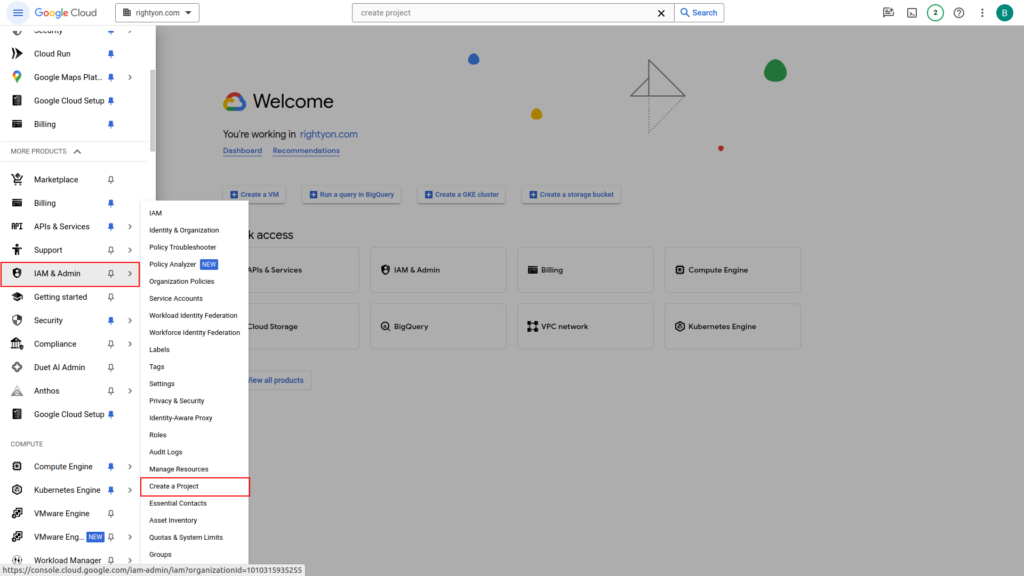This screenshot has height=576, width=1024.
Task: Collapse the MORE PRODUCTS section
Action: [77, 152]
